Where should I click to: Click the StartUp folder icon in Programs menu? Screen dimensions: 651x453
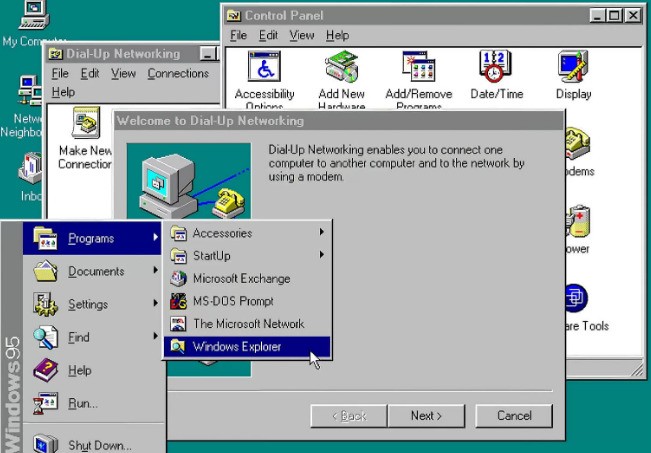(x=179, y=256)
